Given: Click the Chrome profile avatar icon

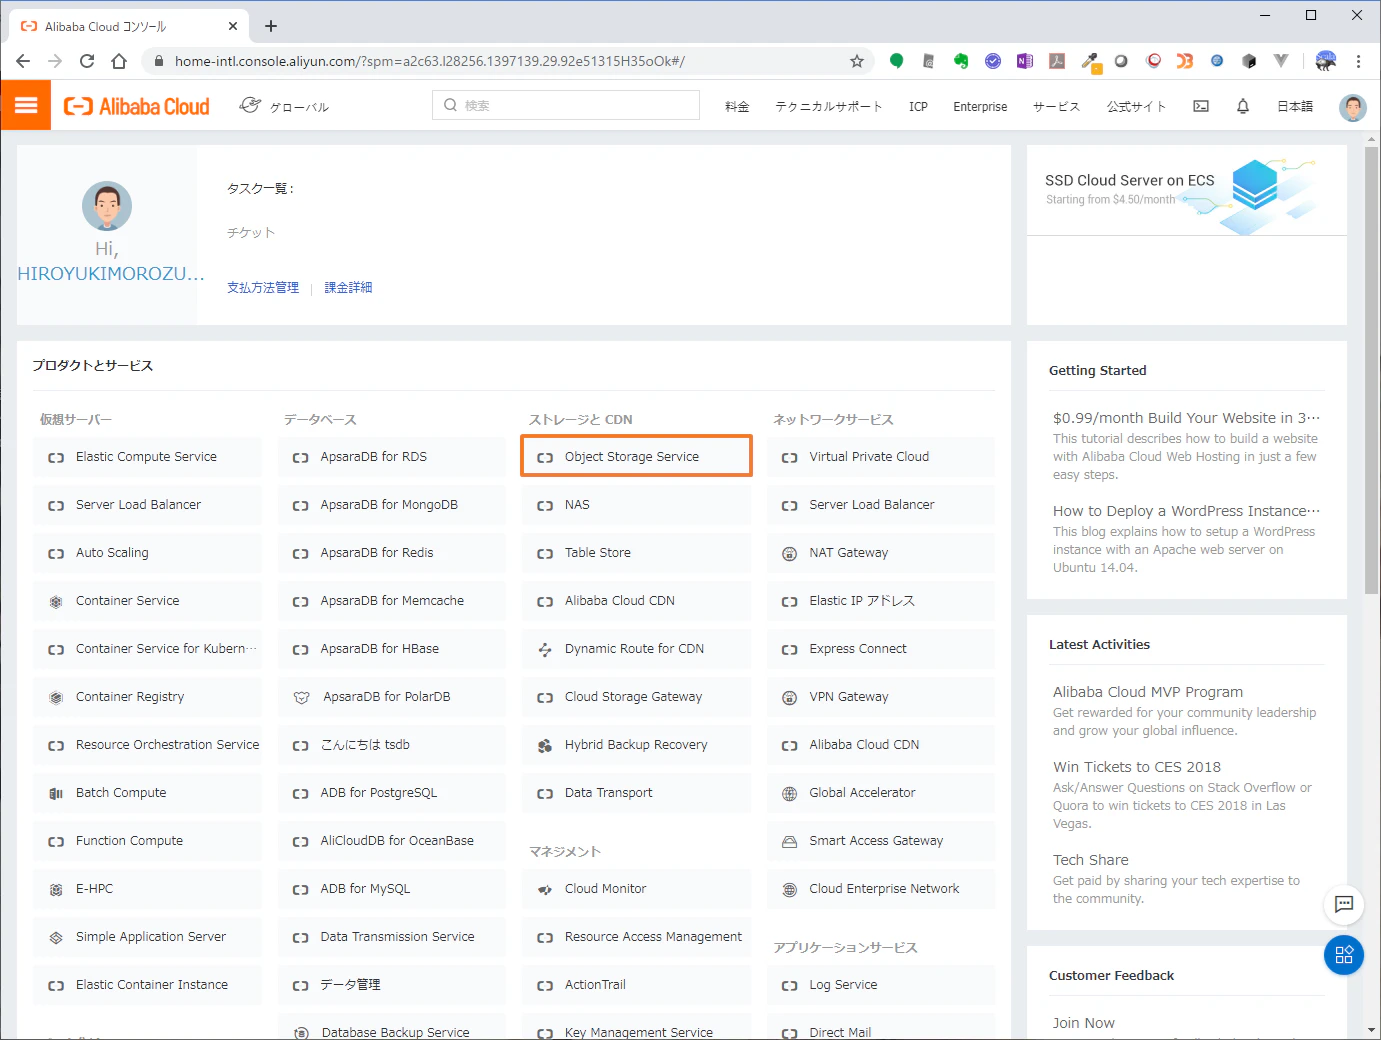Looking at the screenshot, I should [1326, 61].
